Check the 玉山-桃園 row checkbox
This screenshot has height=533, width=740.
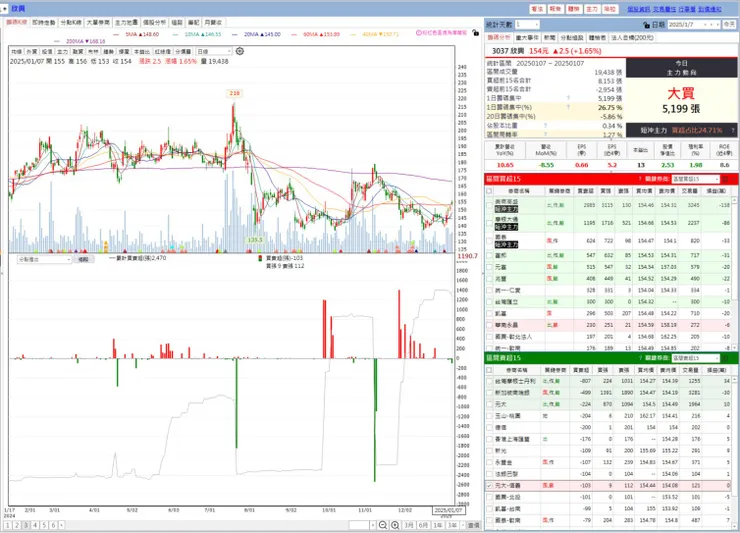[x=489, y=416]
